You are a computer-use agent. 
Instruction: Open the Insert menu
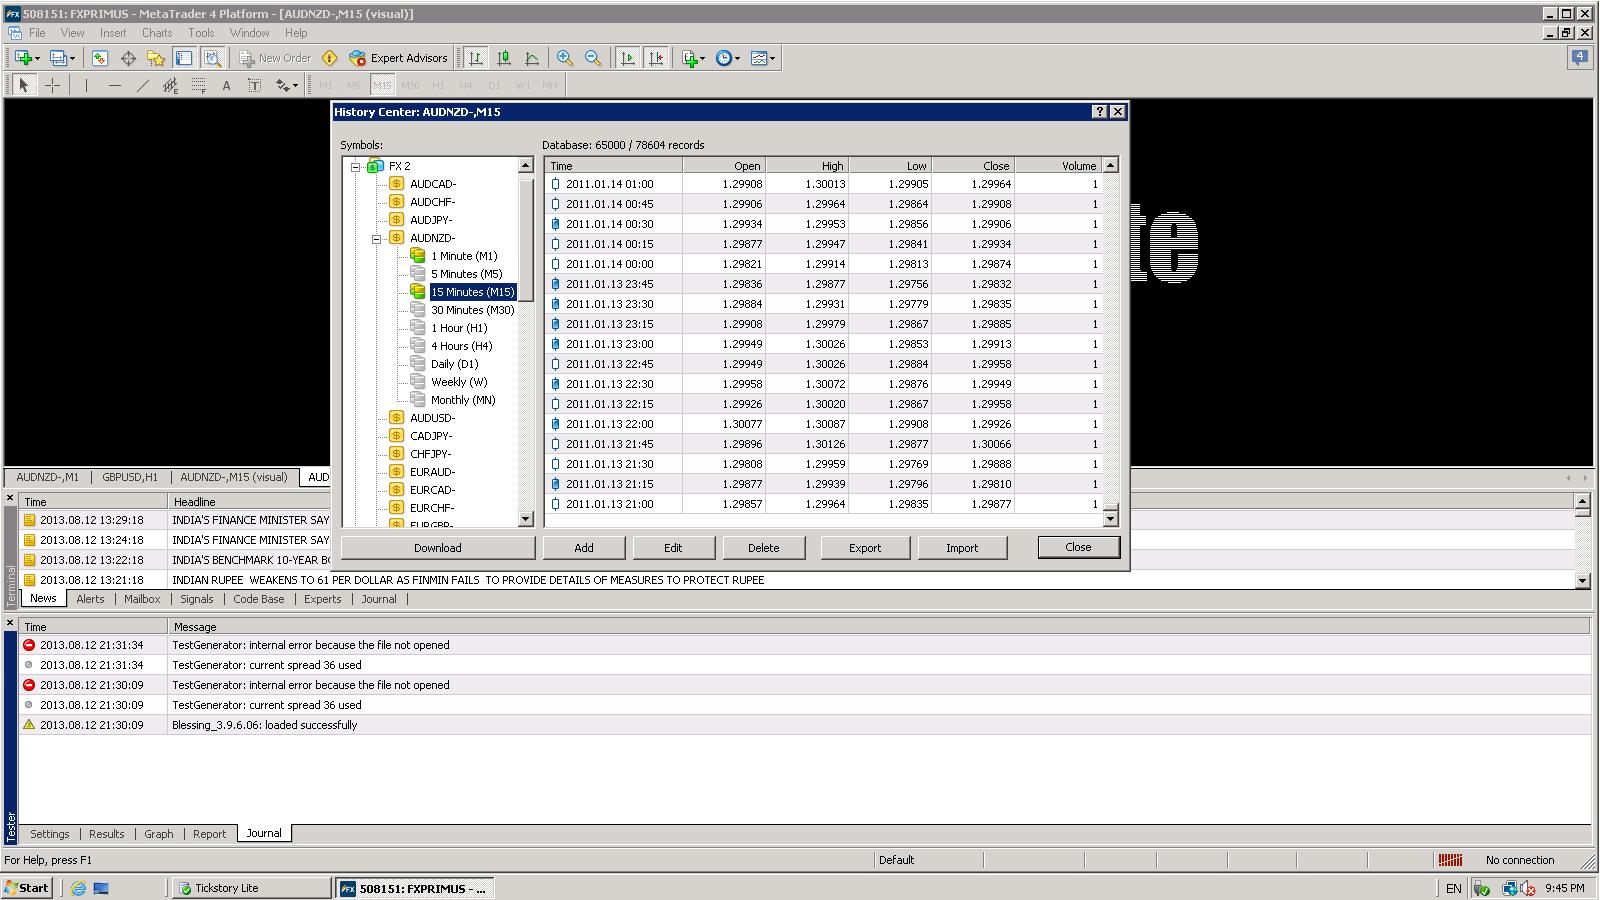tap(113, 33)
